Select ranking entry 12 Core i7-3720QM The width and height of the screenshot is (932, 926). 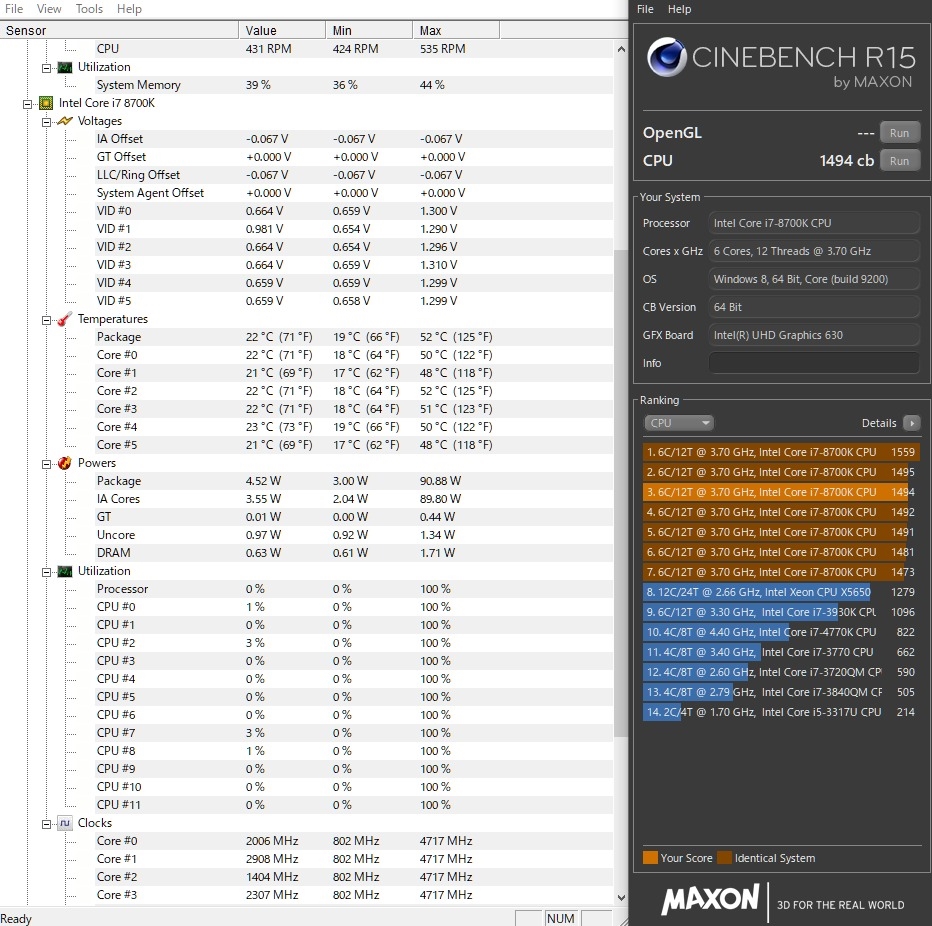781,672
